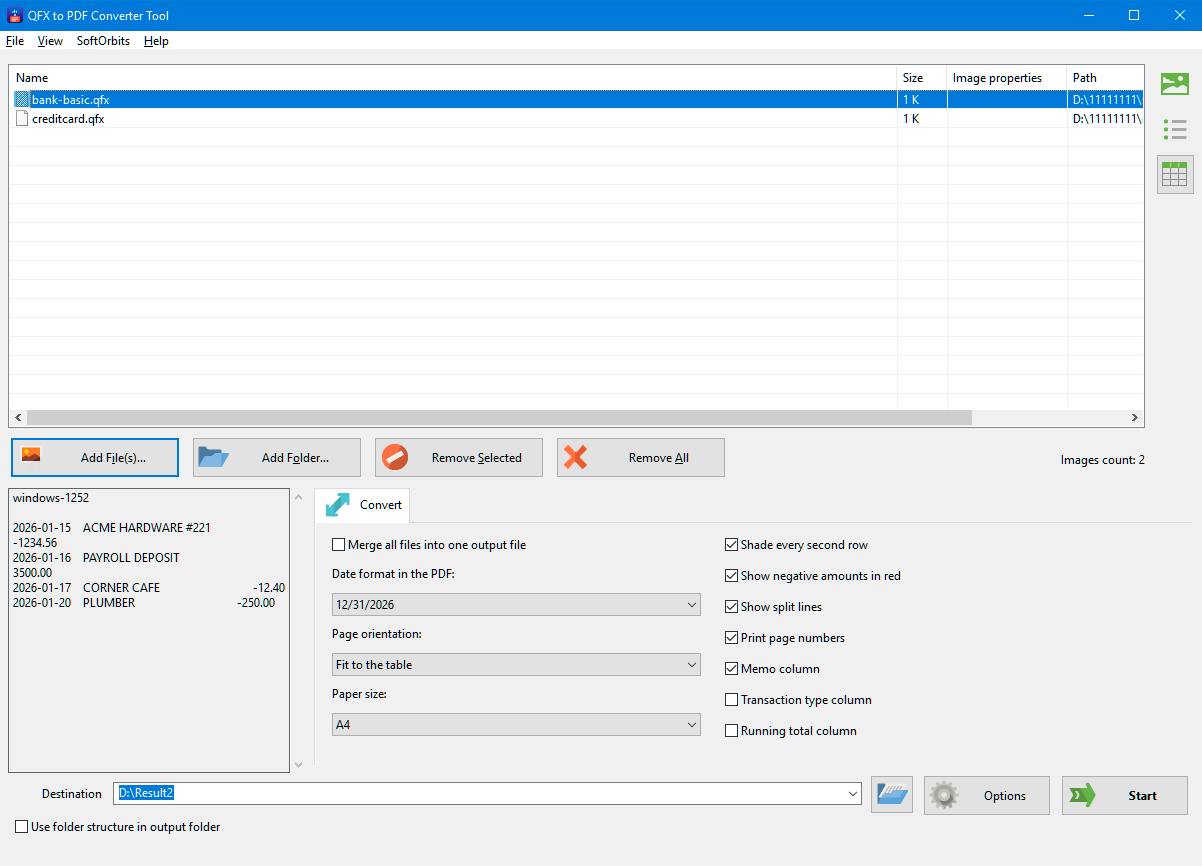Click ACME HARDWARE #221 preview line
The width and height of the screenshot is (1202, 866).
(147, 528)
